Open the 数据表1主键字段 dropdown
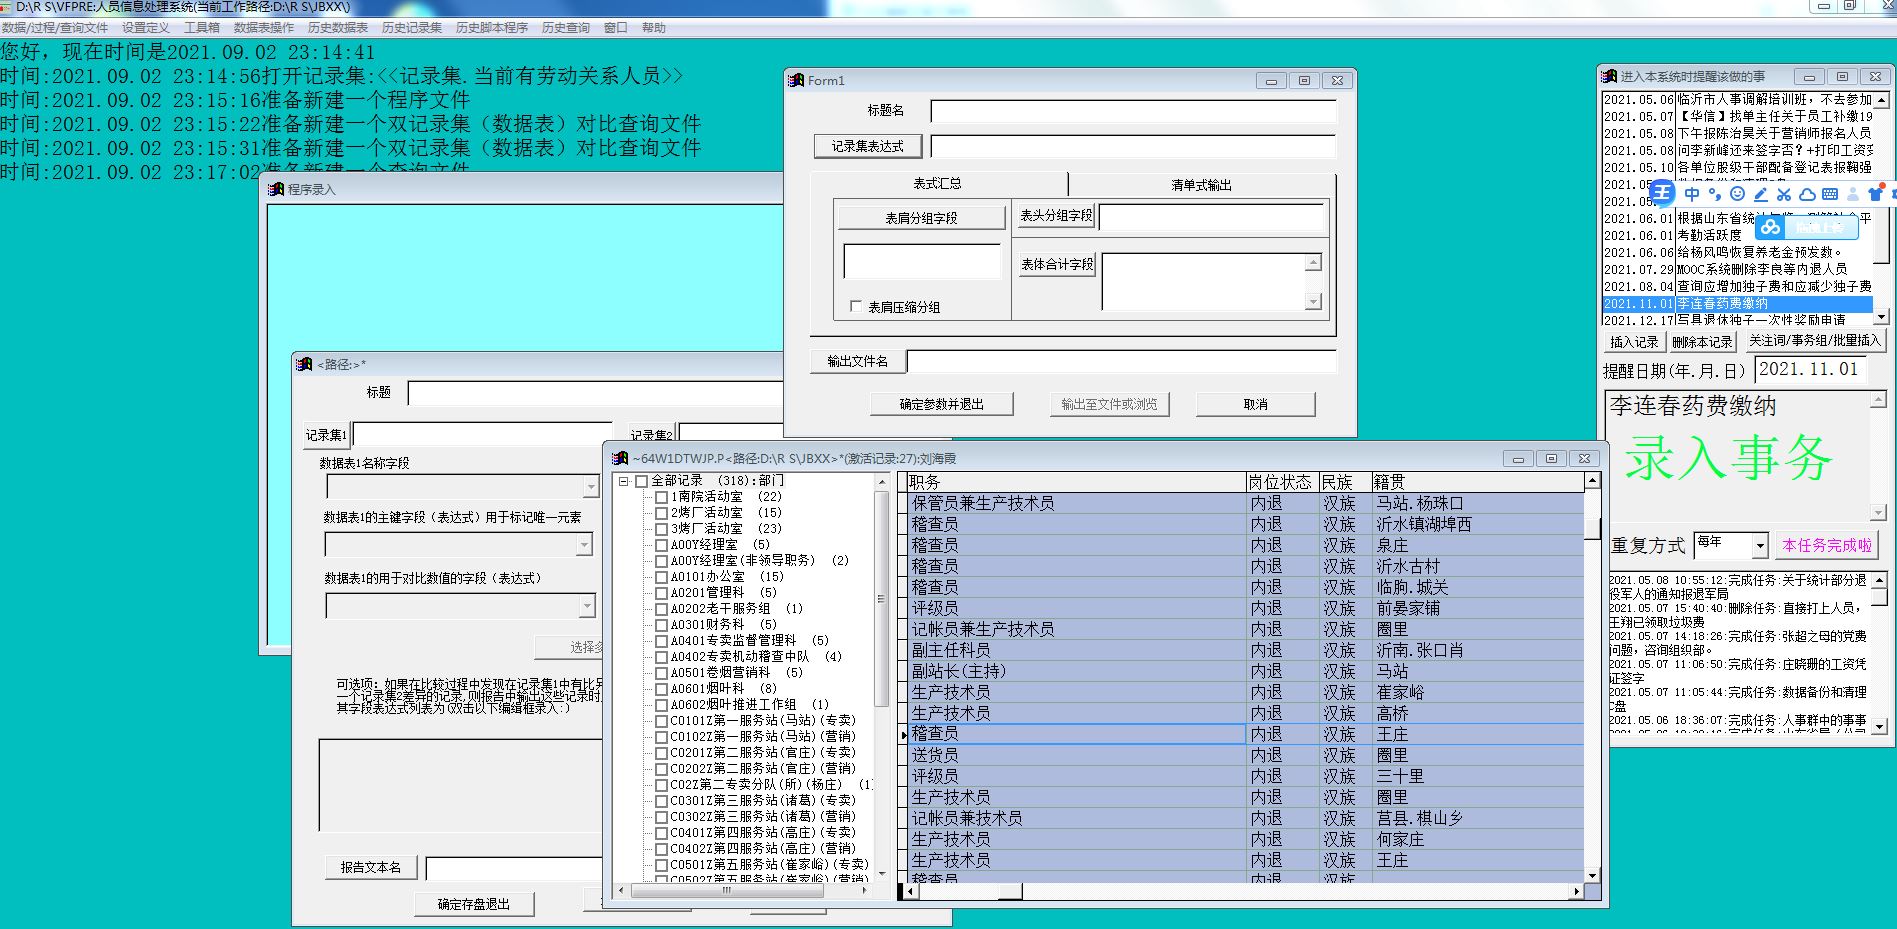The height and width of the screenshot is (929, 1897). pos(584,545)
